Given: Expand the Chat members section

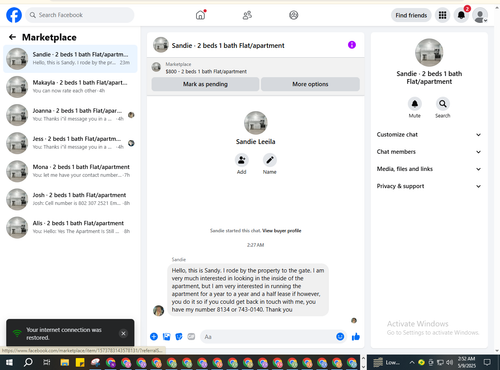Looking at the screenshot, I should (x=429, y=152).
